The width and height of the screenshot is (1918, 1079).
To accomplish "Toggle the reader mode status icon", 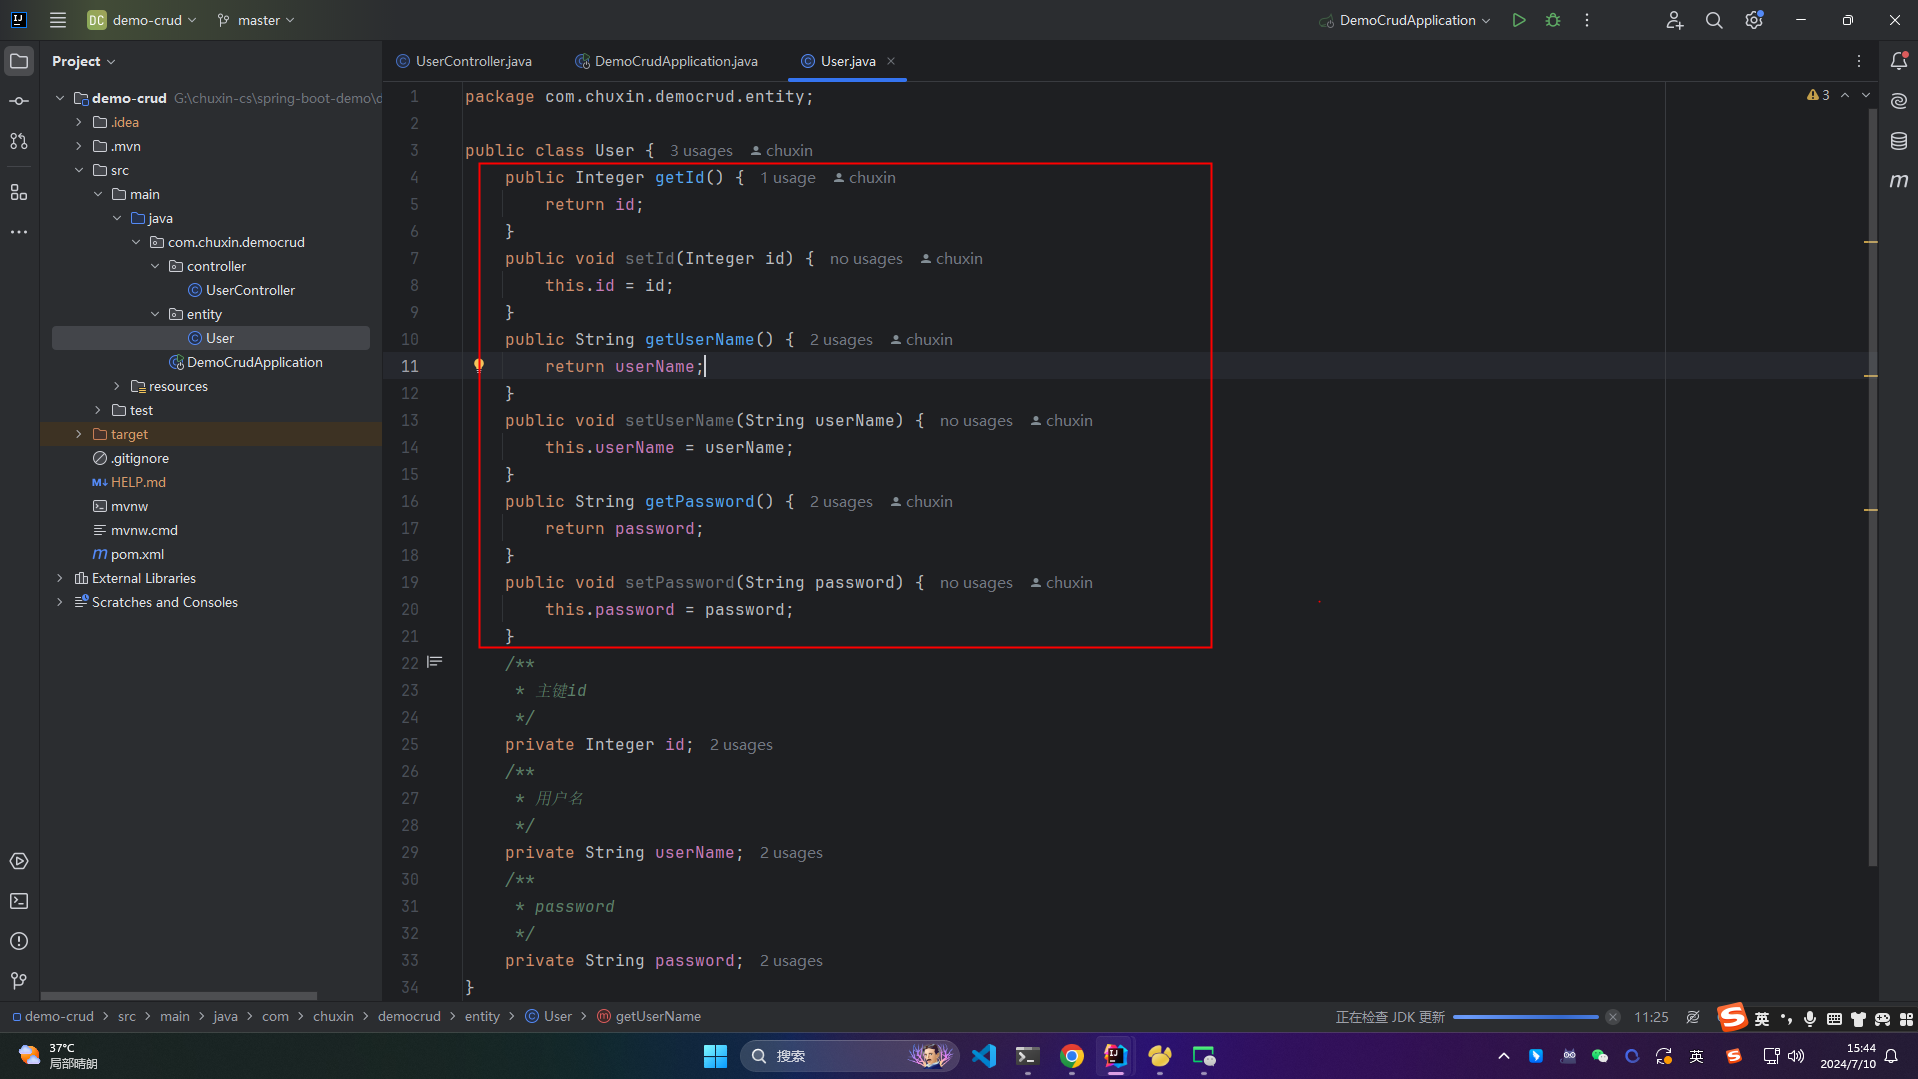I will [x=1693, y=1017].
